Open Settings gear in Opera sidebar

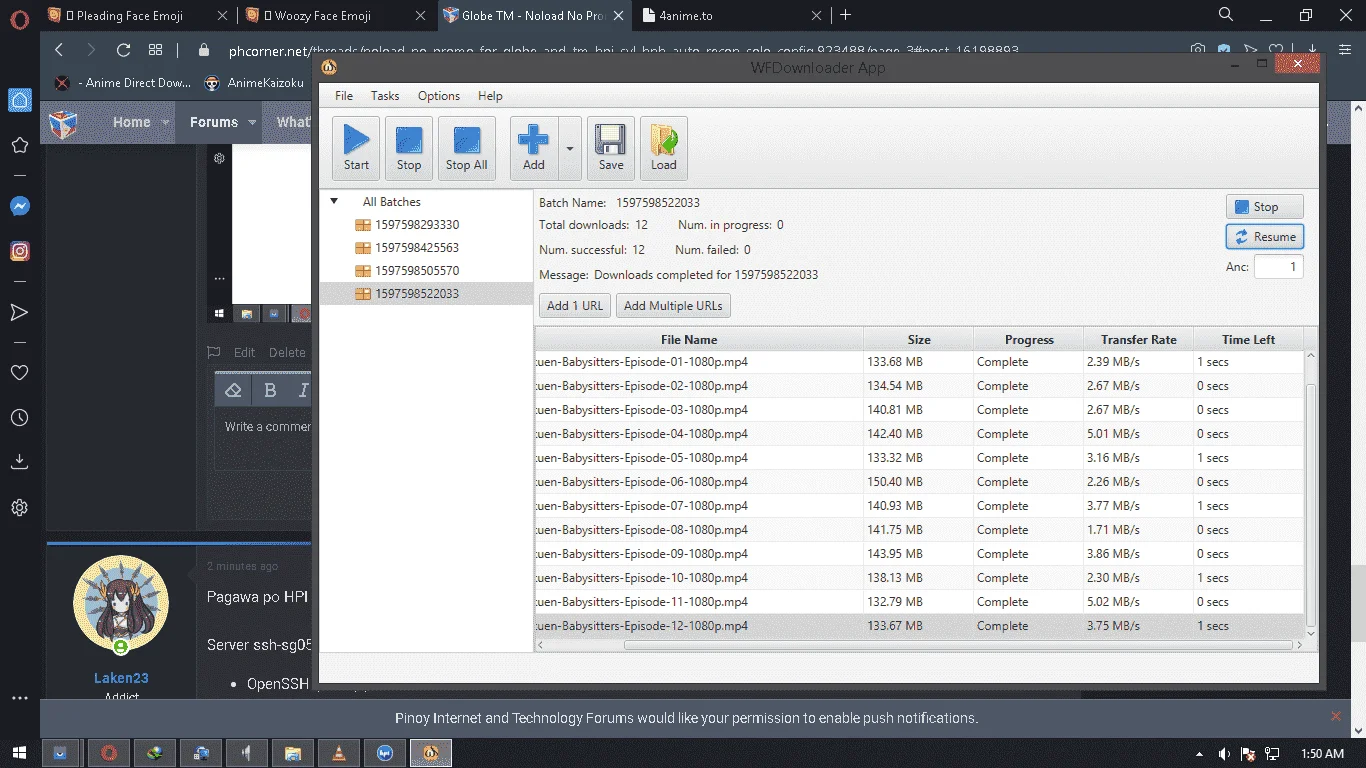(19, 508)
